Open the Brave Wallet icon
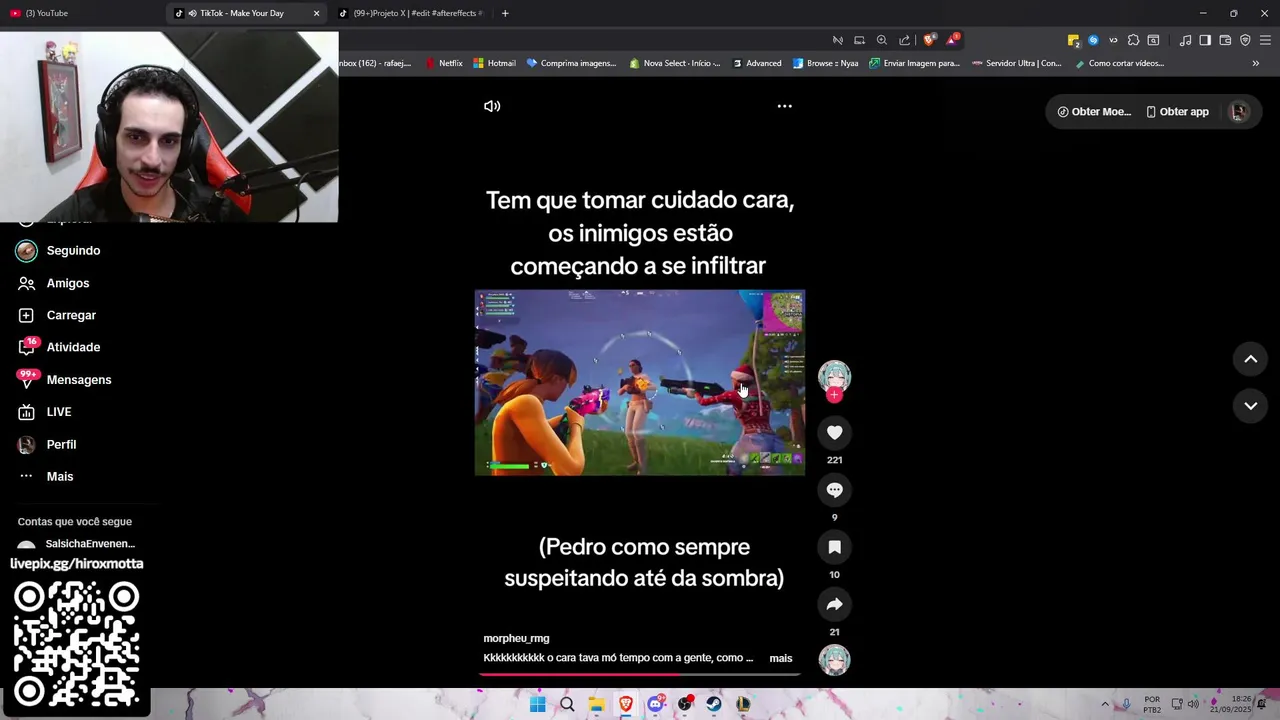 pyautogui.click(x=1225, y=40)
